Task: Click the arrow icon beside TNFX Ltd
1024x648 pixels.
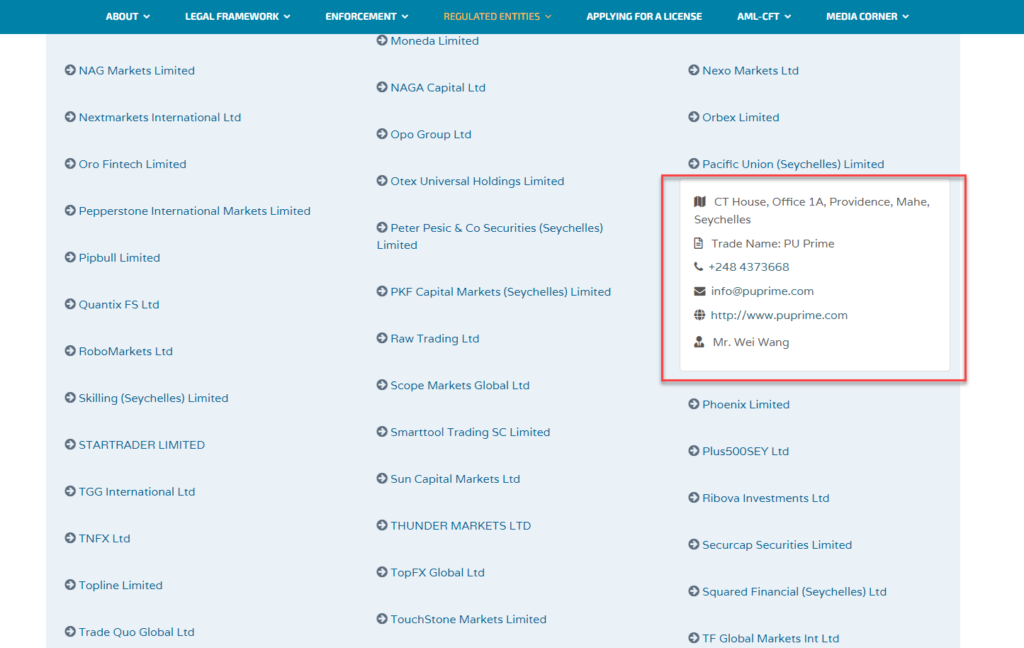Action: [x=70, y=538]
